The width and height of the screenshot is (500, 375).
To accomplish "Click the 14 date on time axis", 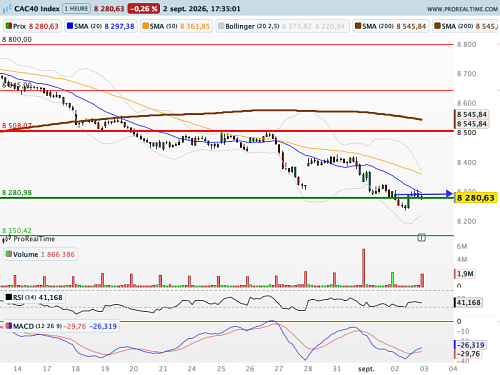I will [x=17, y=369].
